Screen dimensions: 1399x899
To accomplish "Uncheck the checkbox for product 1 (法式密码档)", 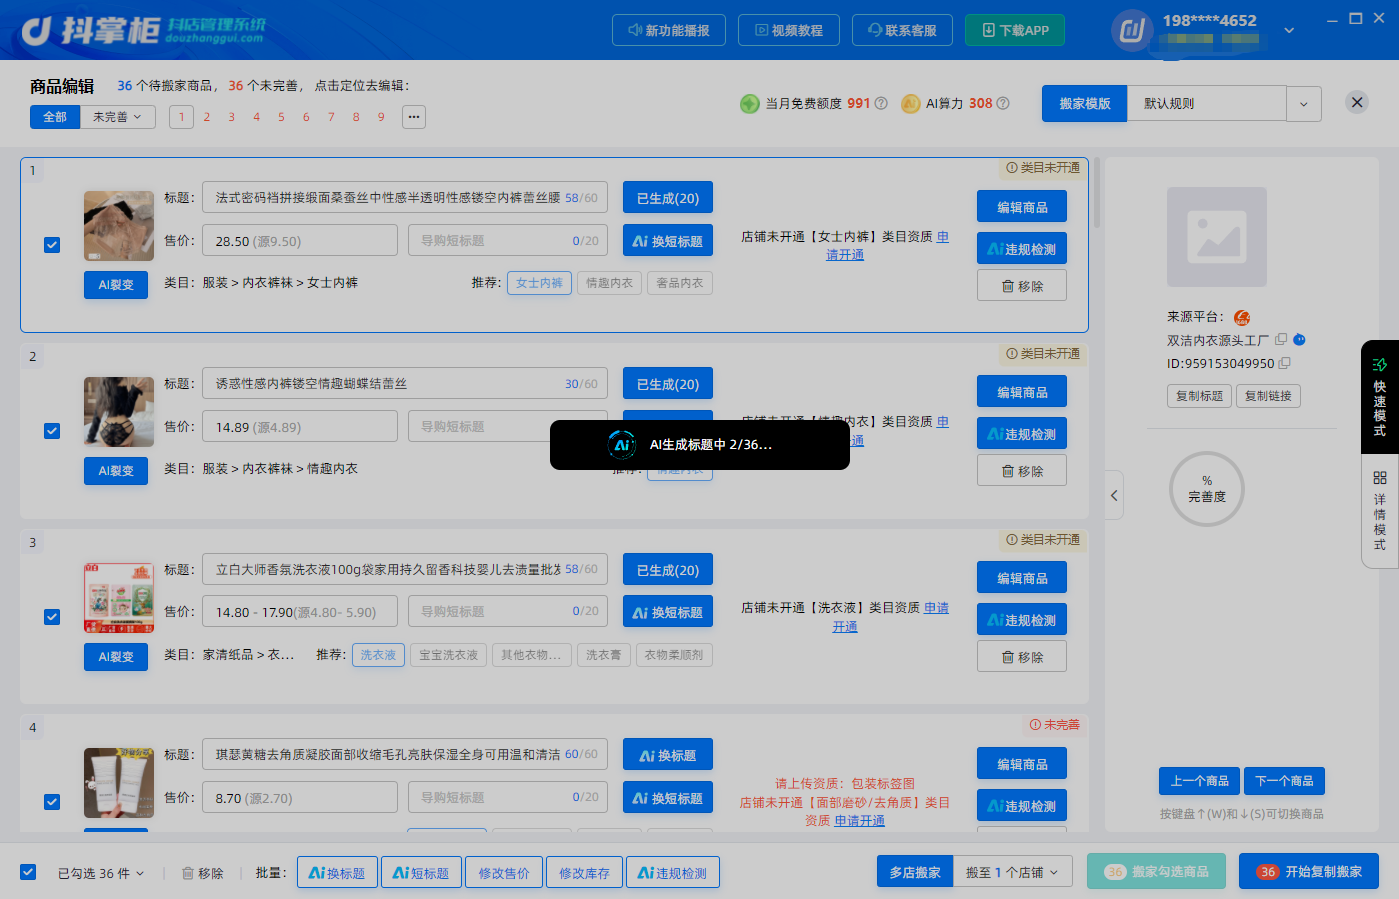I will [52, 245].
